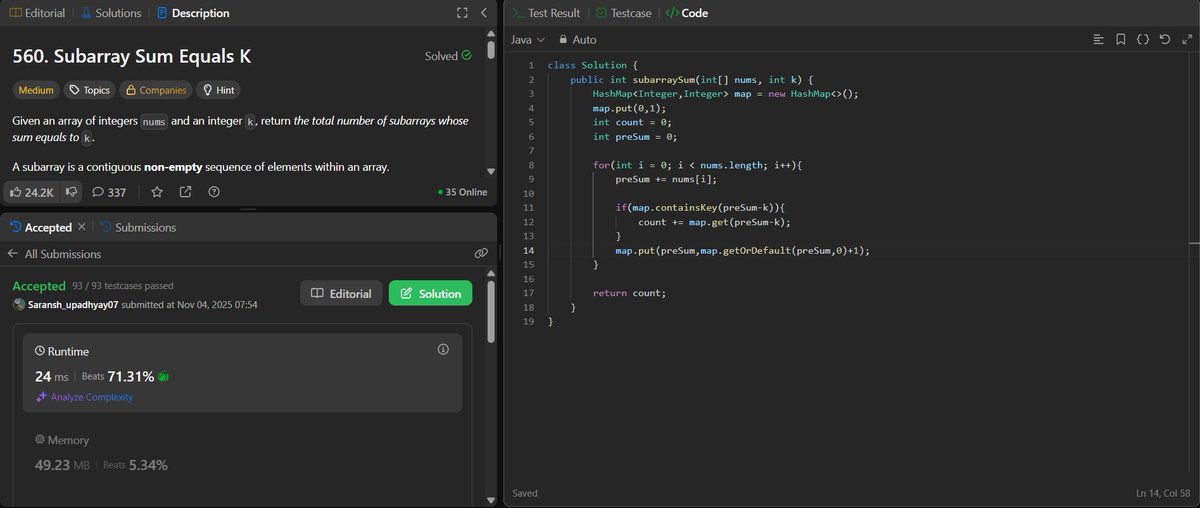This screenshot has width=1200, height=508.
Task: Click the curly braces snippet icon
Action: point(1142,40)
